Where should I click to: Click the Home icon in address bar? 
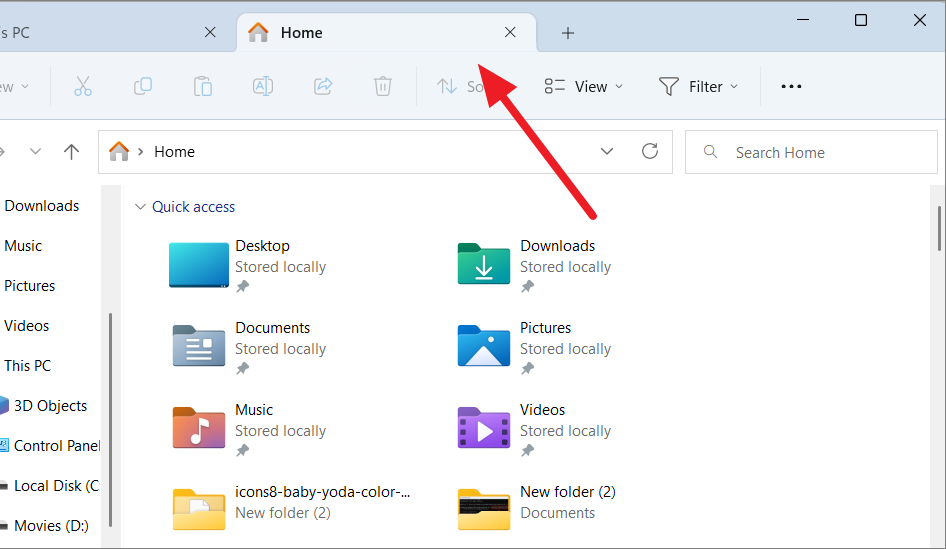point(119,151)
